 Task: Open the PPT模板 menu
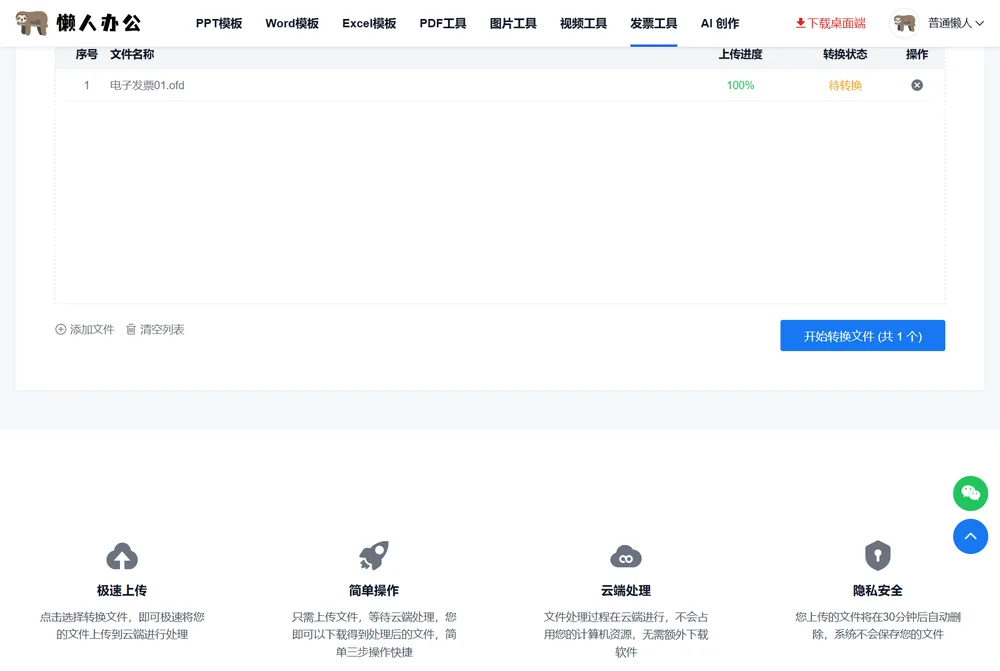click(219, 24)
